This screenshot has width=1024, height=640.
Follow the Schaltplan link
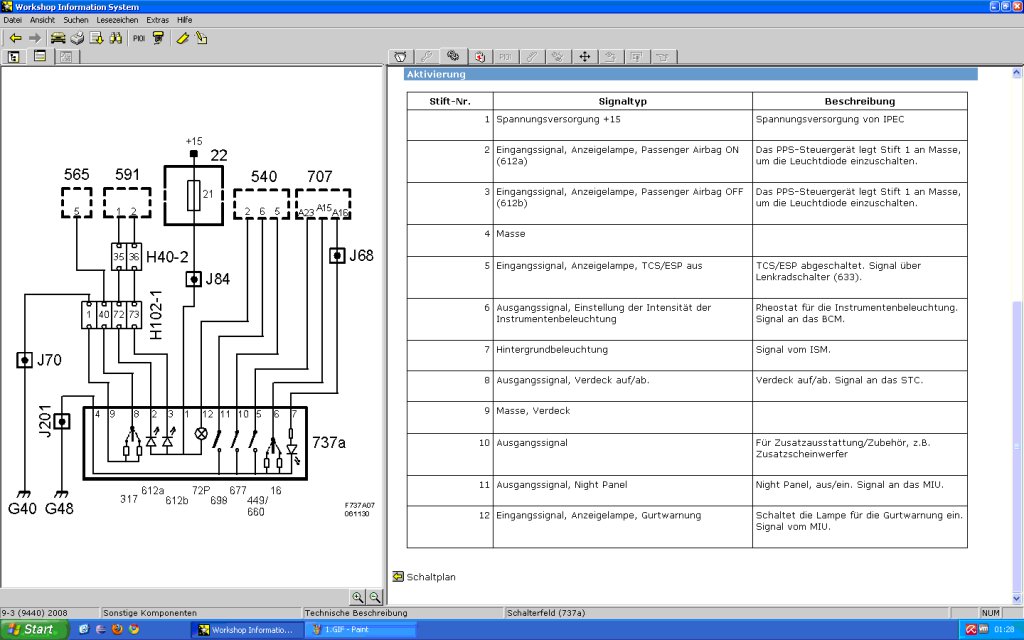click(431, 577)
